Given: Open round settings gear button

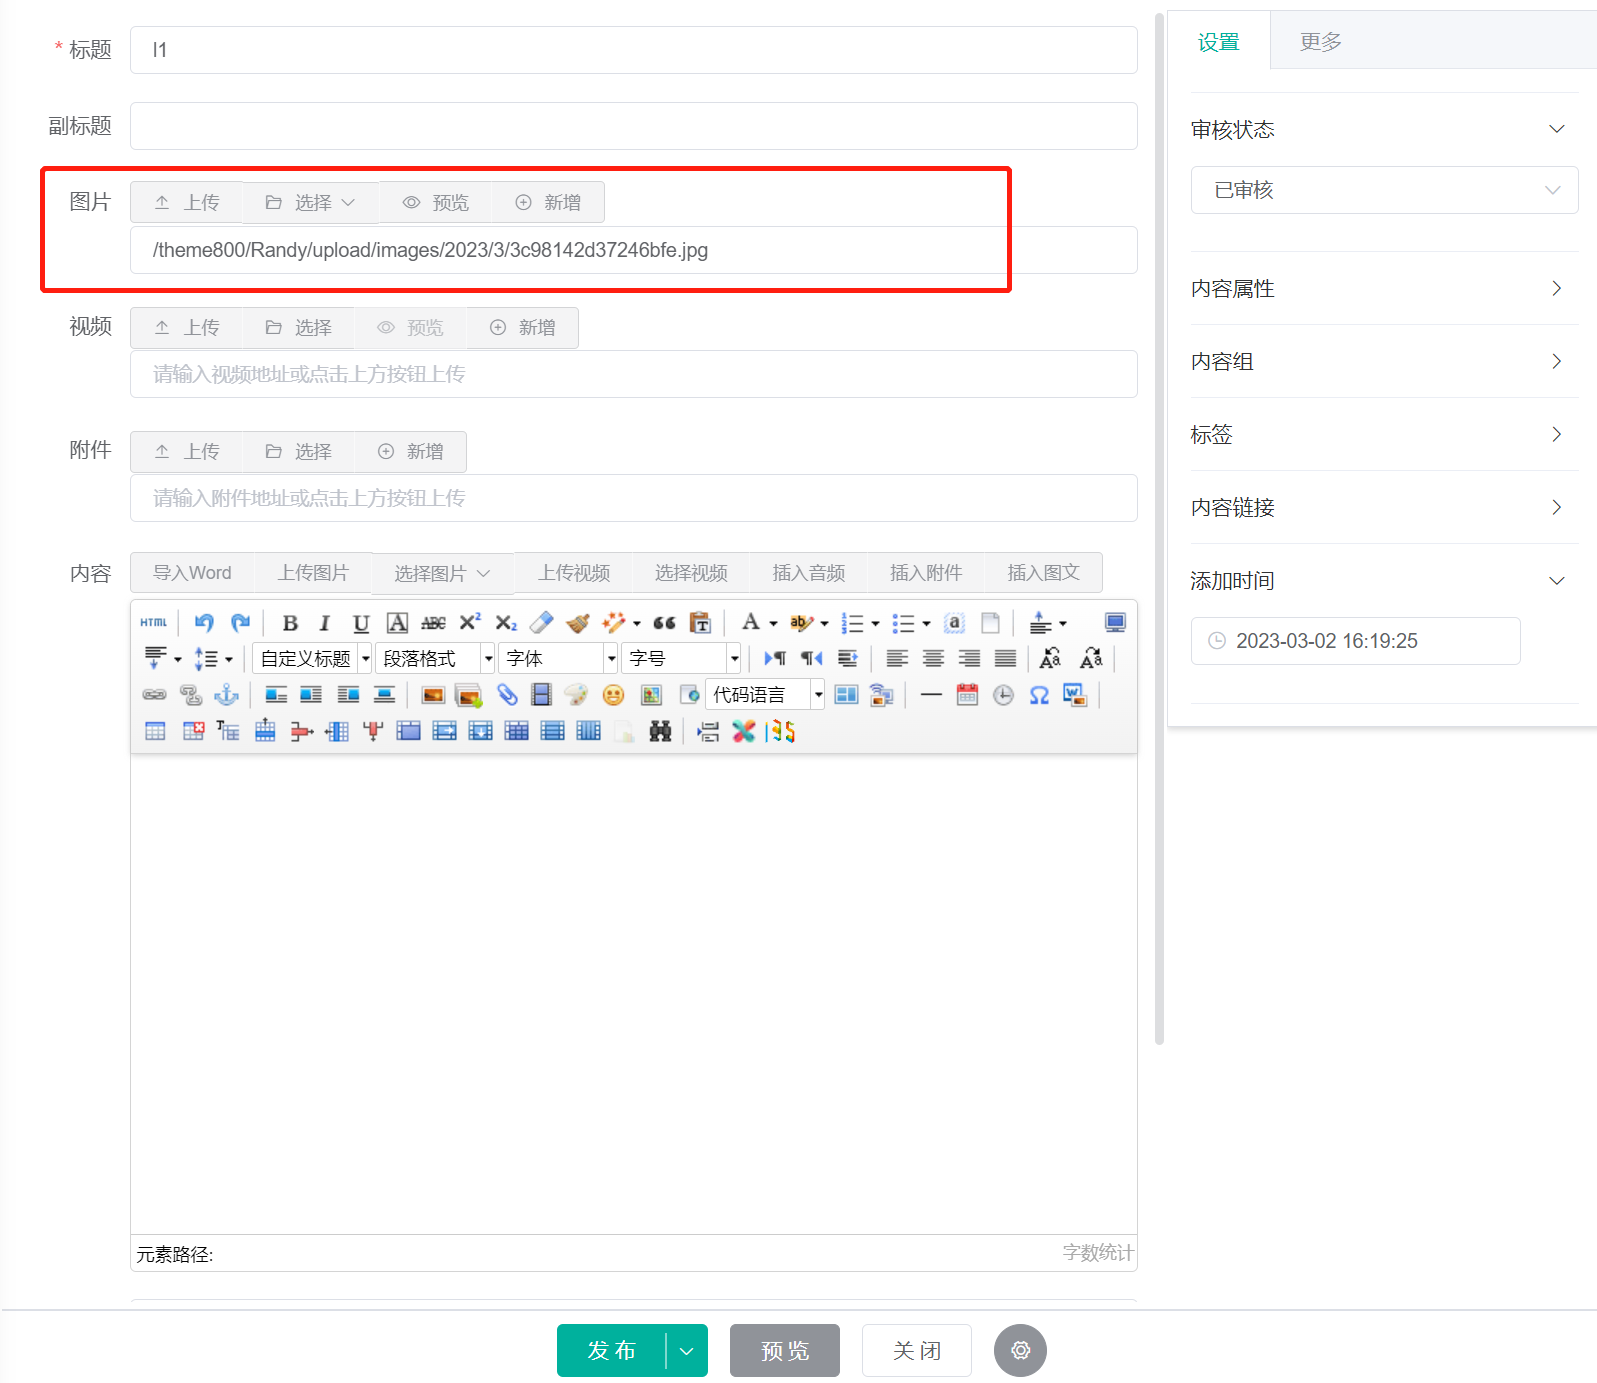Looking at the screenshot, I should coord(1020,1350).
